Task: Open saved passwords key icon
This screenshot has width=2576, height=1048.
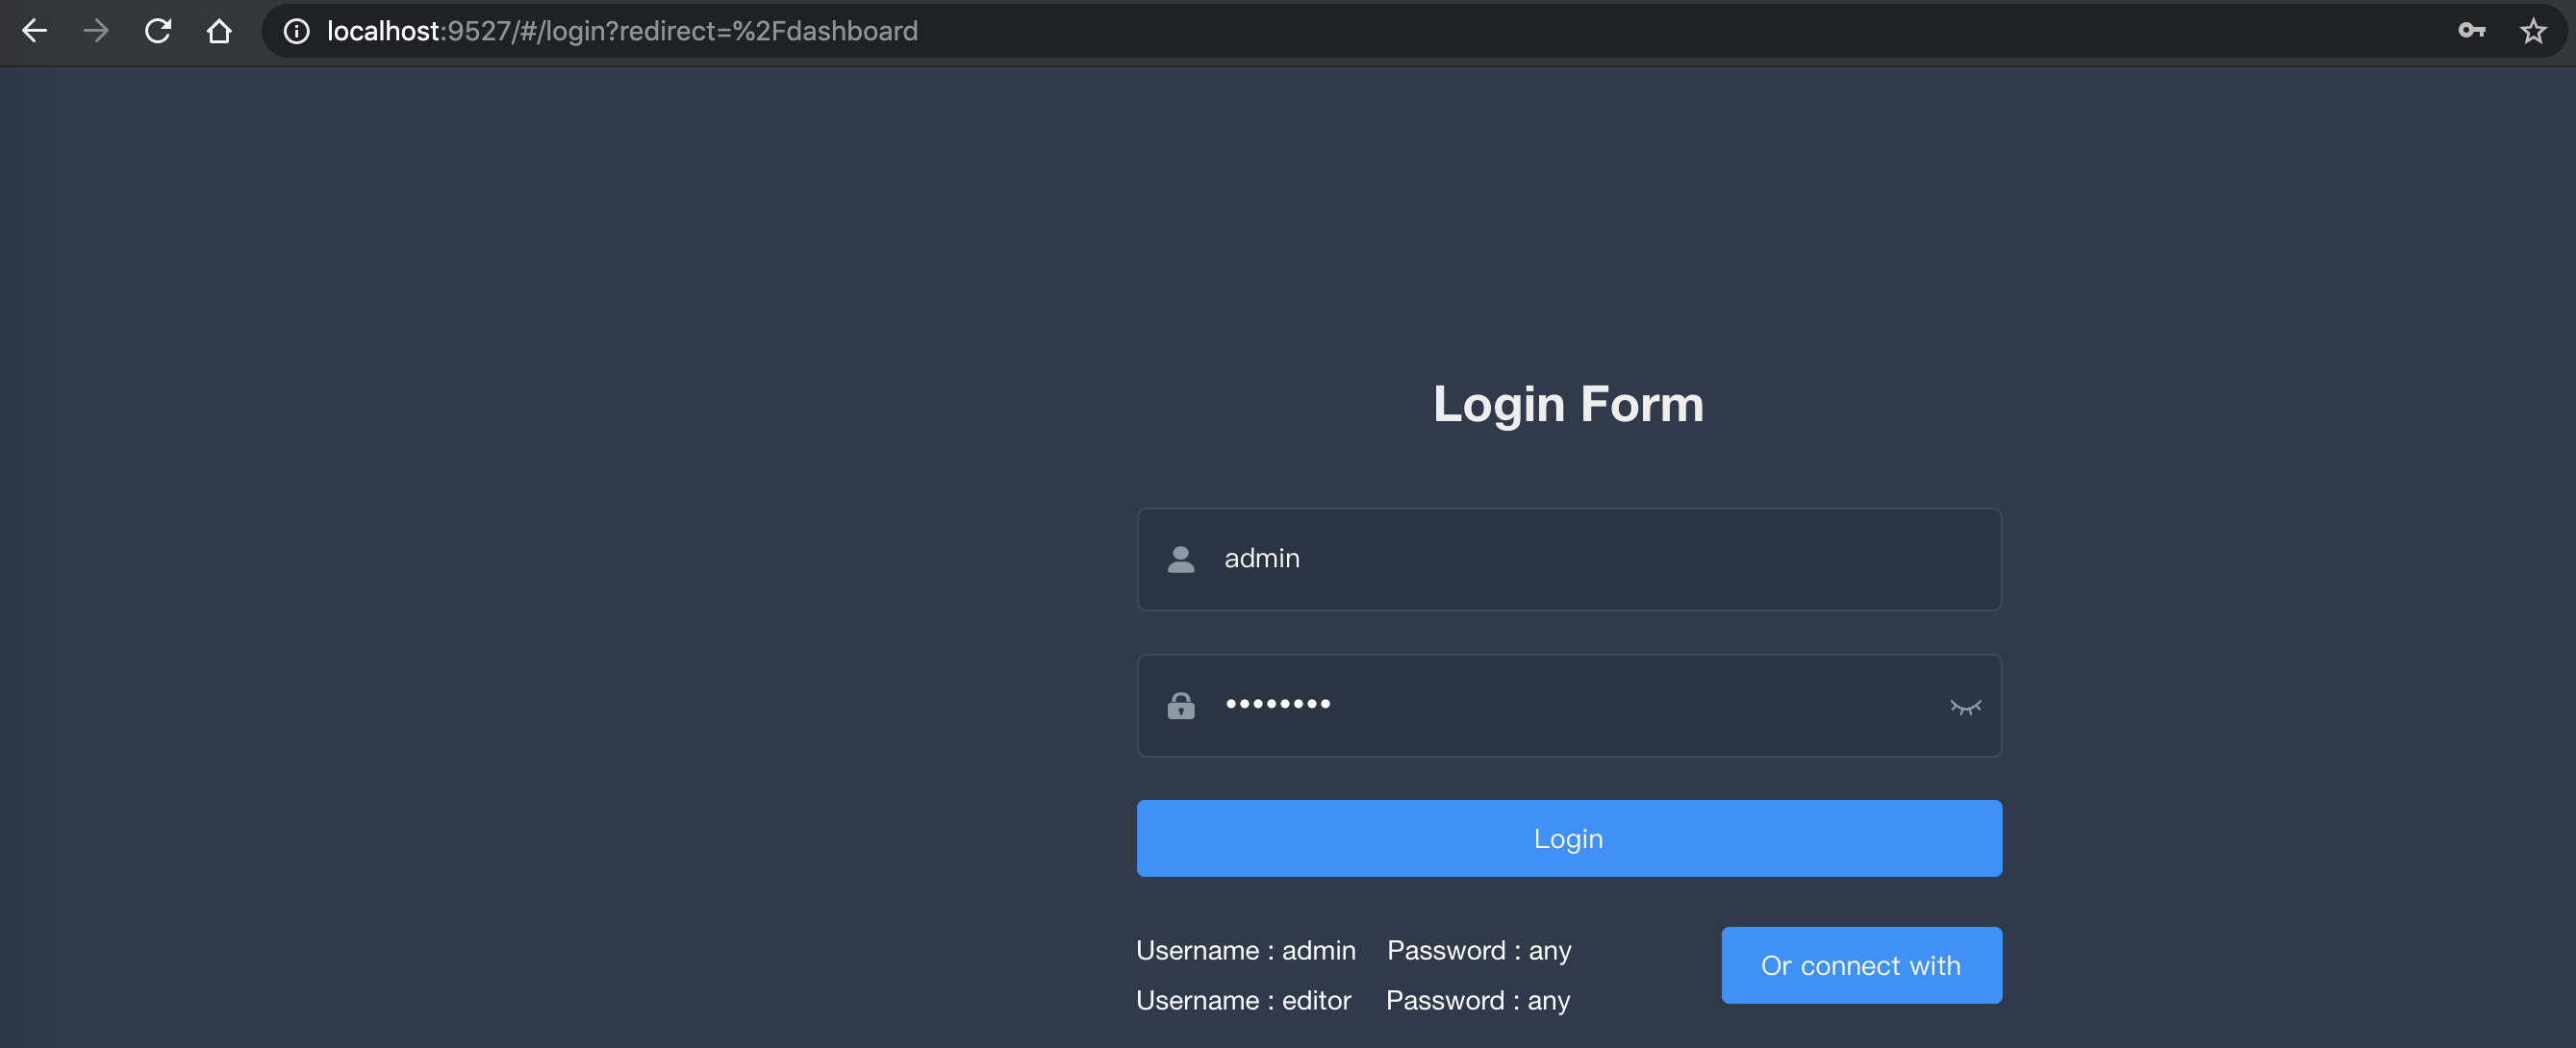Action: pyautogui.click(x=2471, y=31)
